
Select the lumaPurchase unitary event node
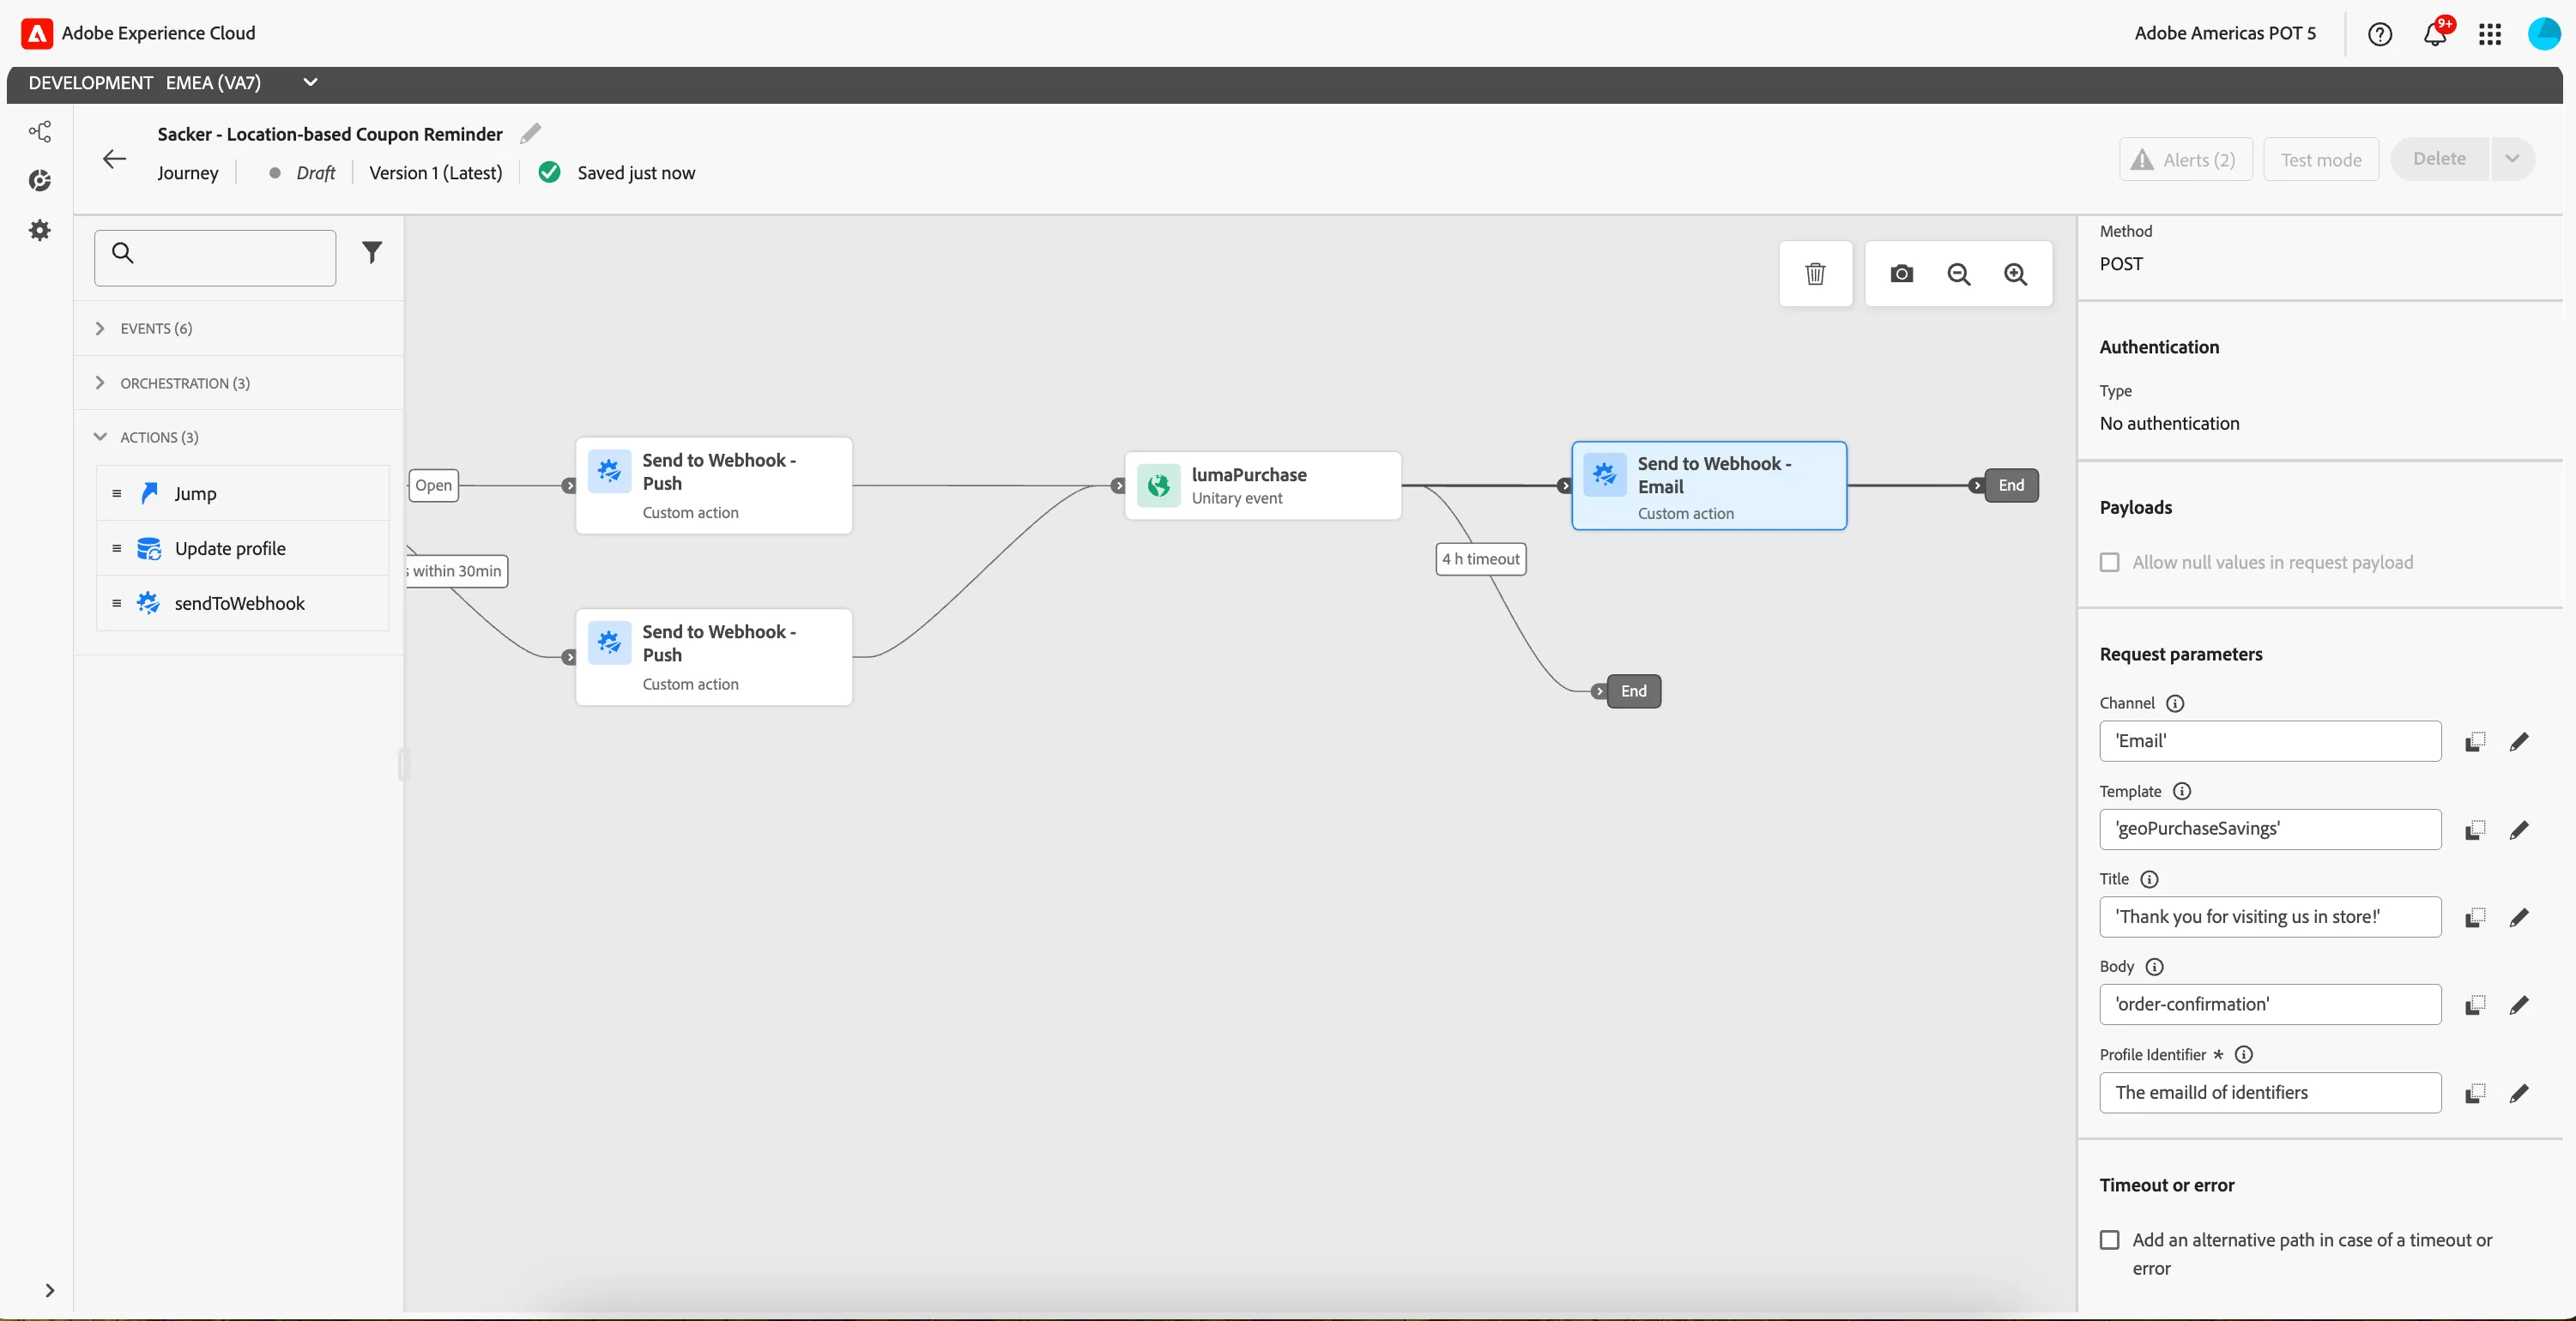pos(1262,486)
